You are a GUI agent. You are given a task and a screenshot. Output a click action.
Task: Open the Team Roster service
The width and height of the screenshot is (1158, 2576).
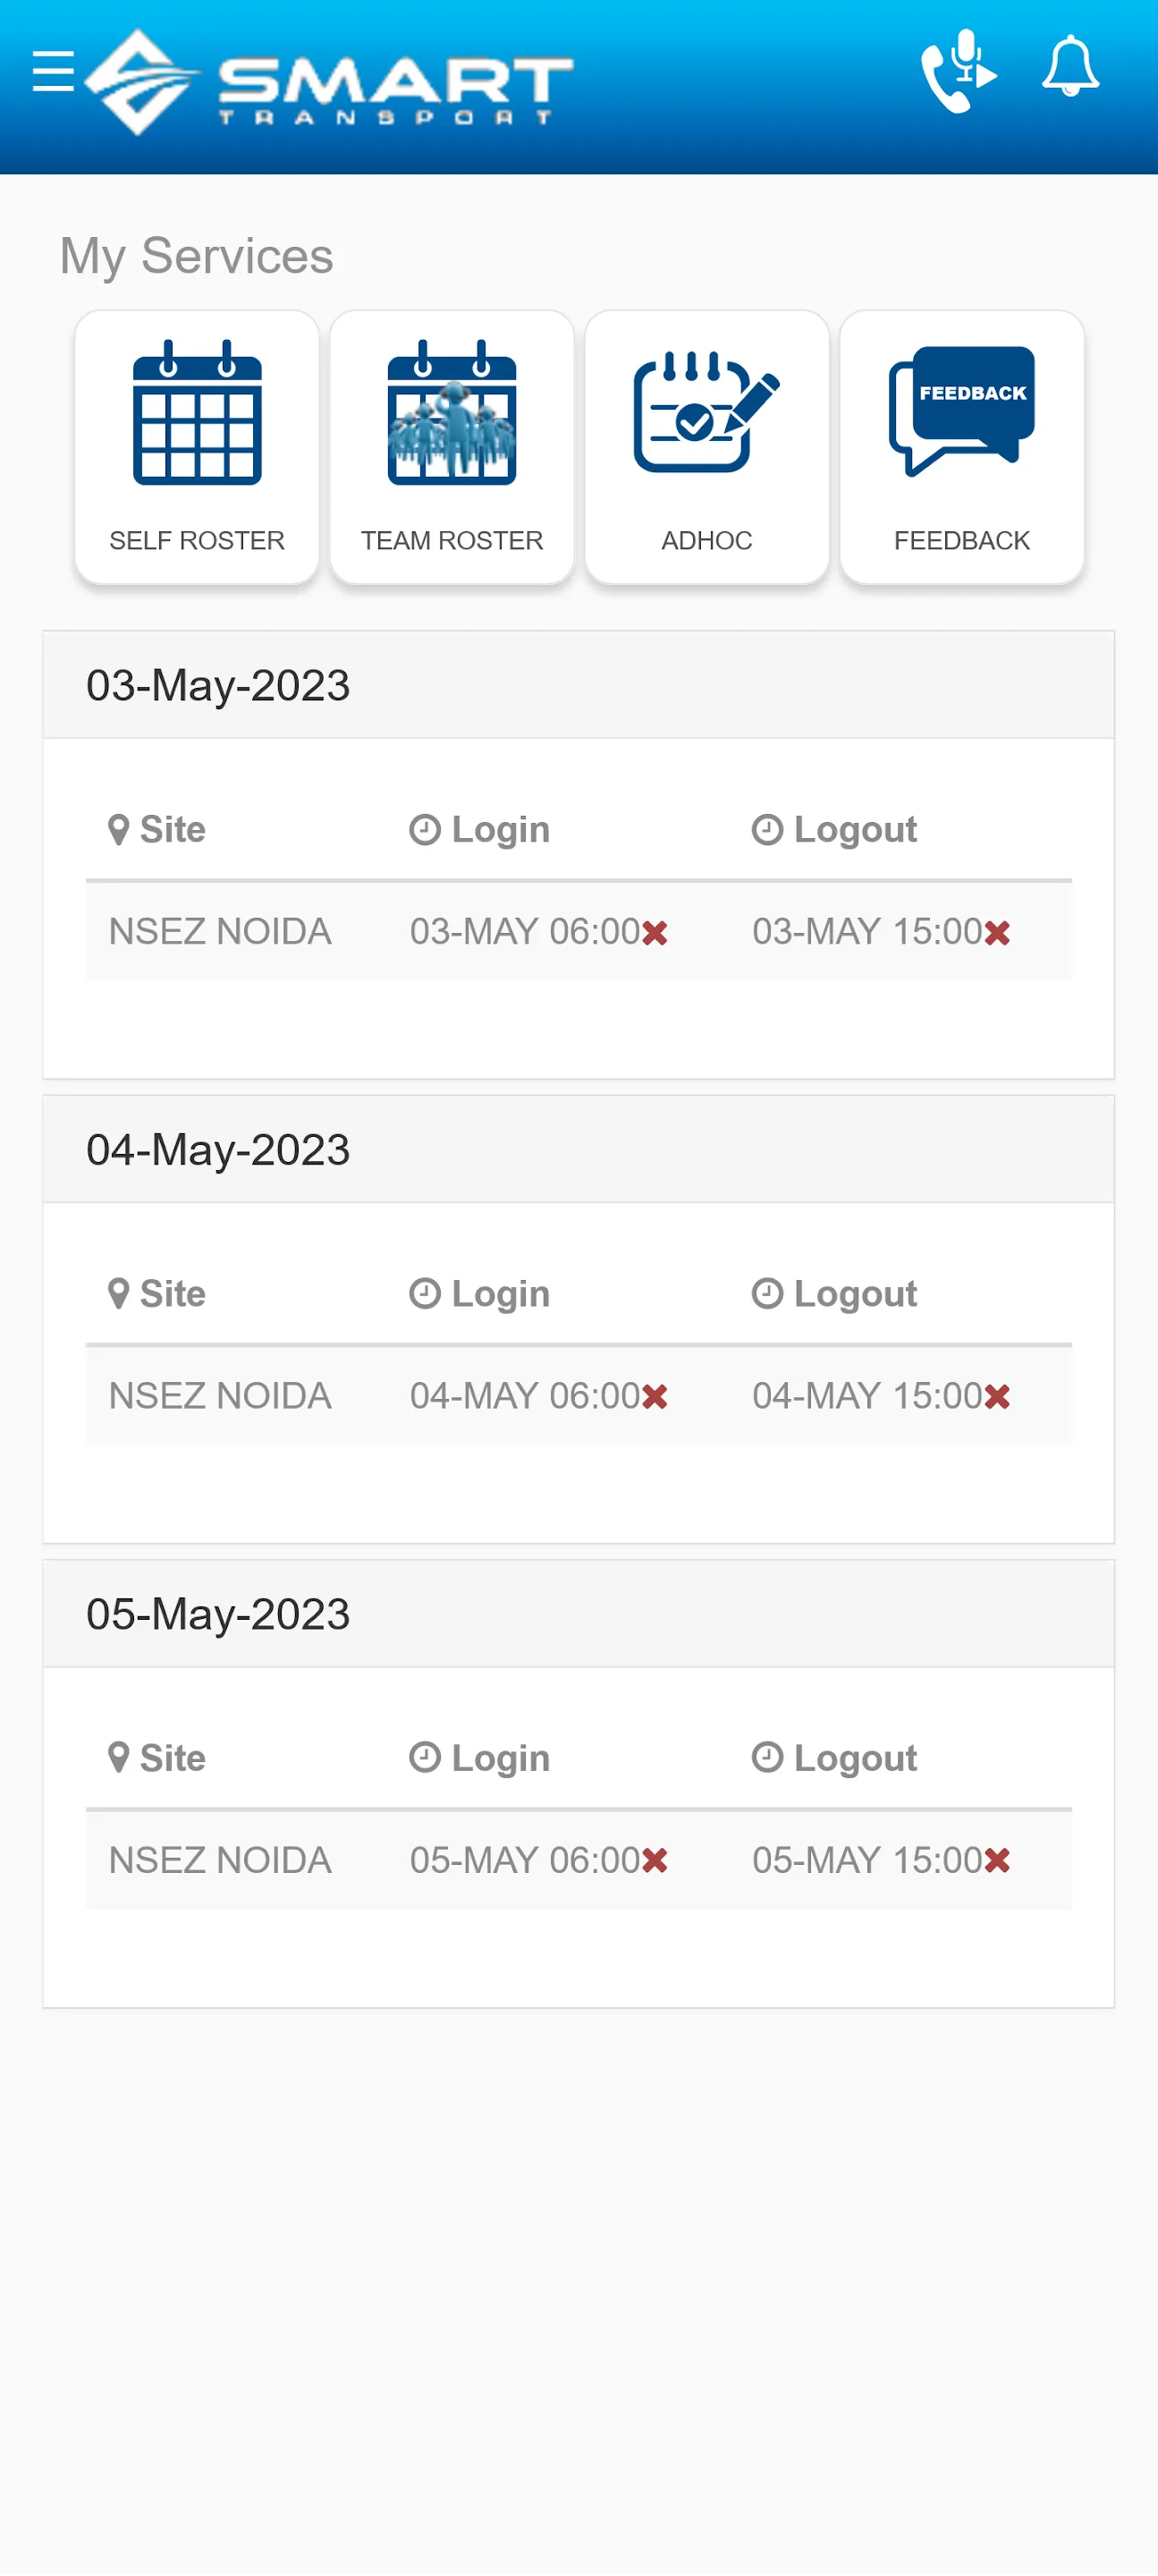coord(452,447)
